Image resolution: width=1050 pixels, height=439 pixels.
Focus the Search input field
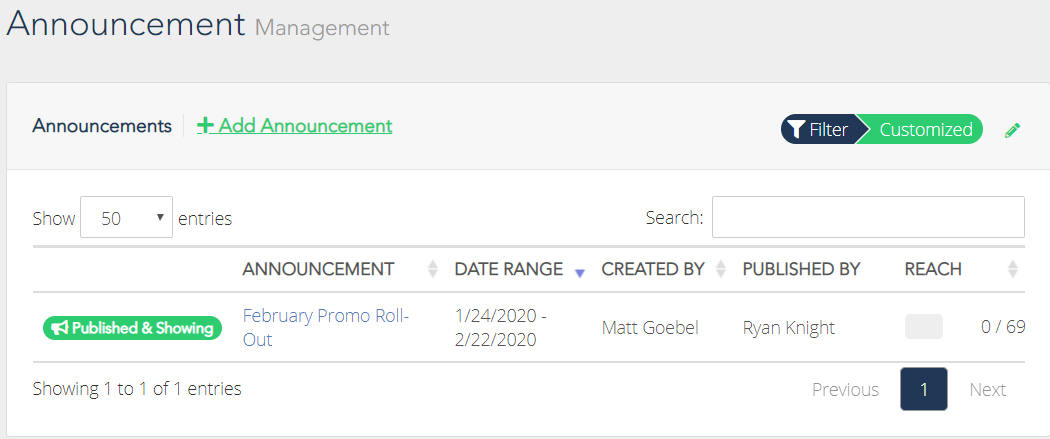click(x=868, y=217)
